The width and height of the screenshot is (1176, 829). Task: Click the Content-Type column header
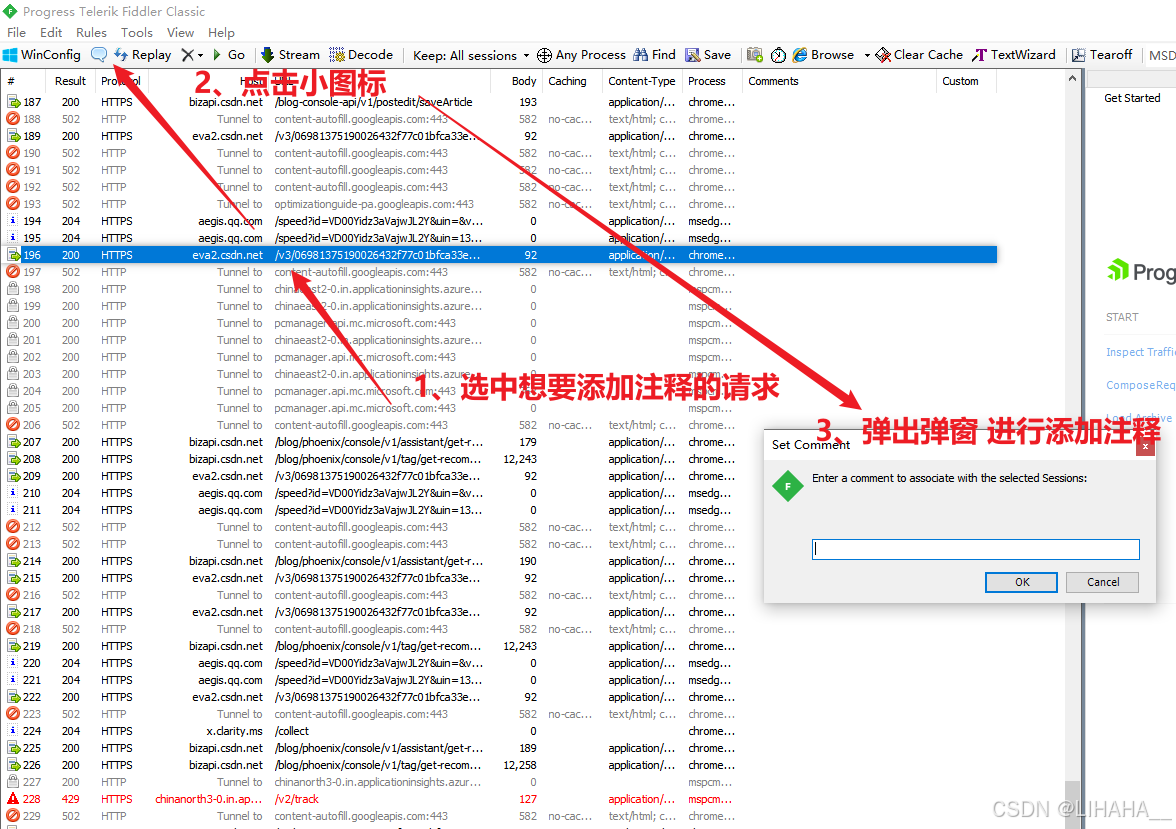click(642, 81)
